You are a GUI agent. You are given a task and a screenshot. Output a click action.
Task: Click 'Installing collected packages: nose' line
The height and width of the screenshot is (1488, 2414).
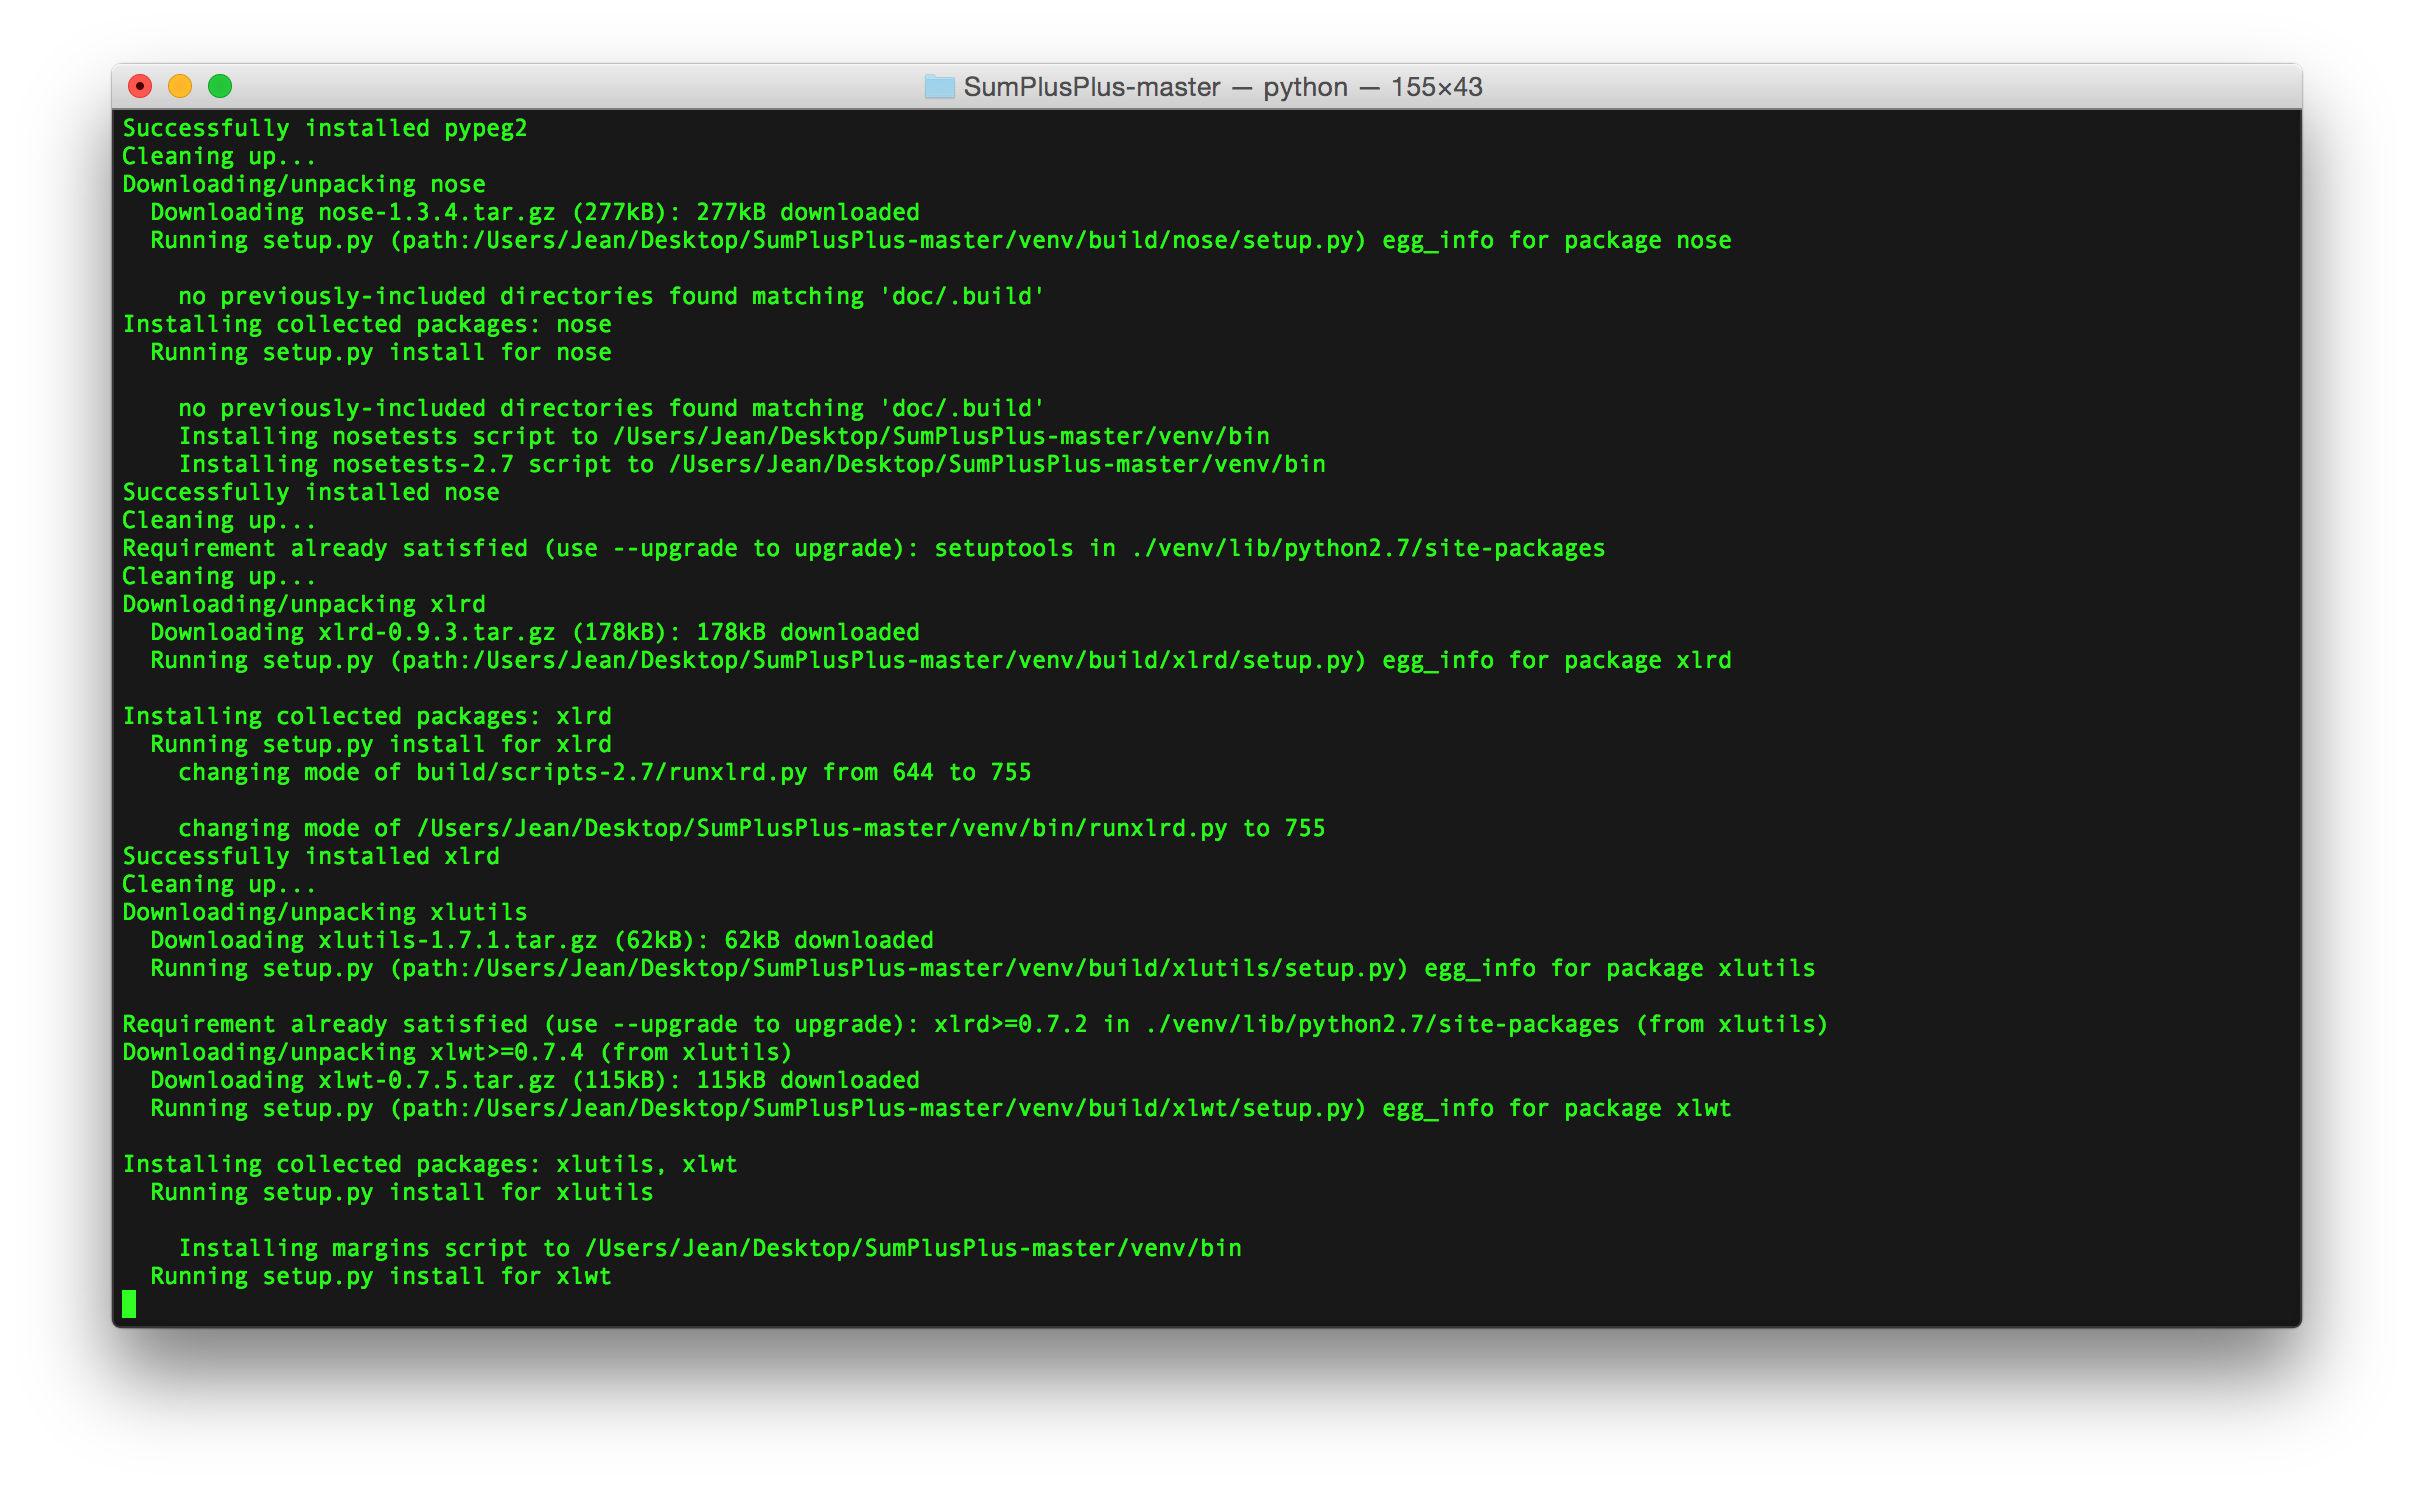367,324
